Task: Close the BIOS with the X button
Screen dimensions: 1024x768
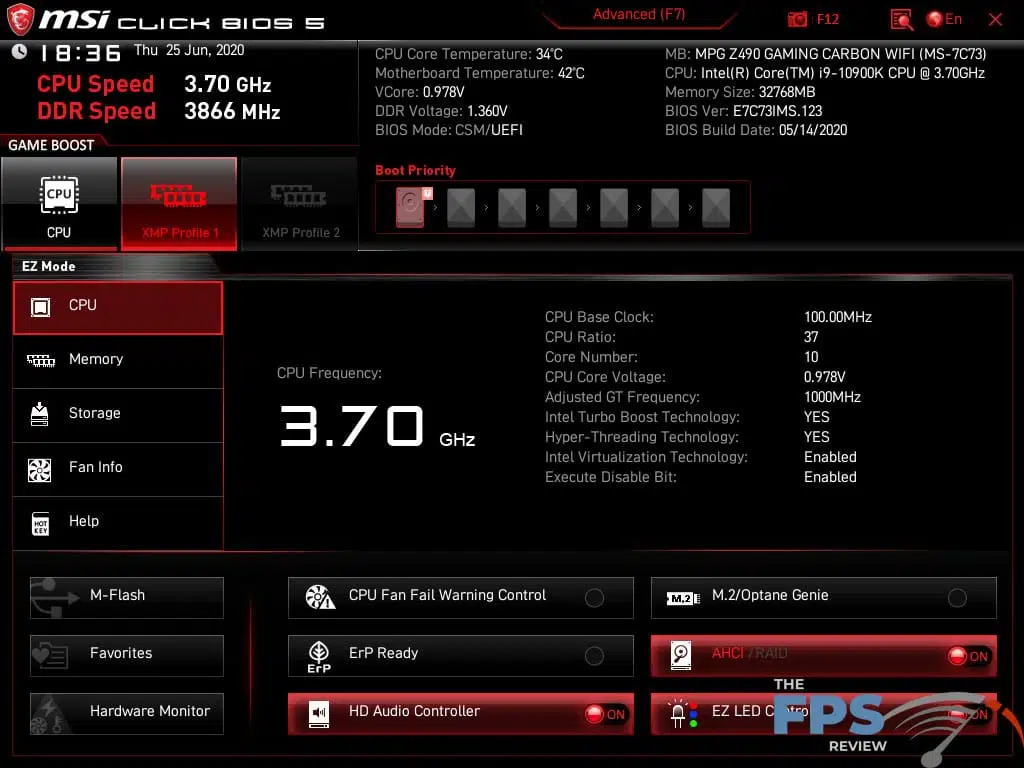Action: pos(995,20)
